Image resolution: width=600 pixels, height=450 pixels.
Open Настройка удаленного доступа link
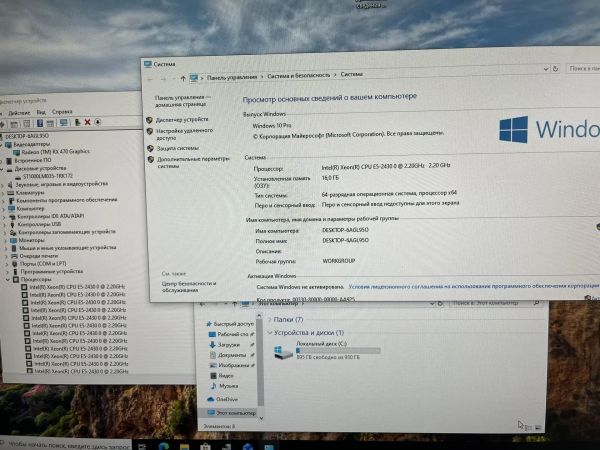(x=184, y=134)
